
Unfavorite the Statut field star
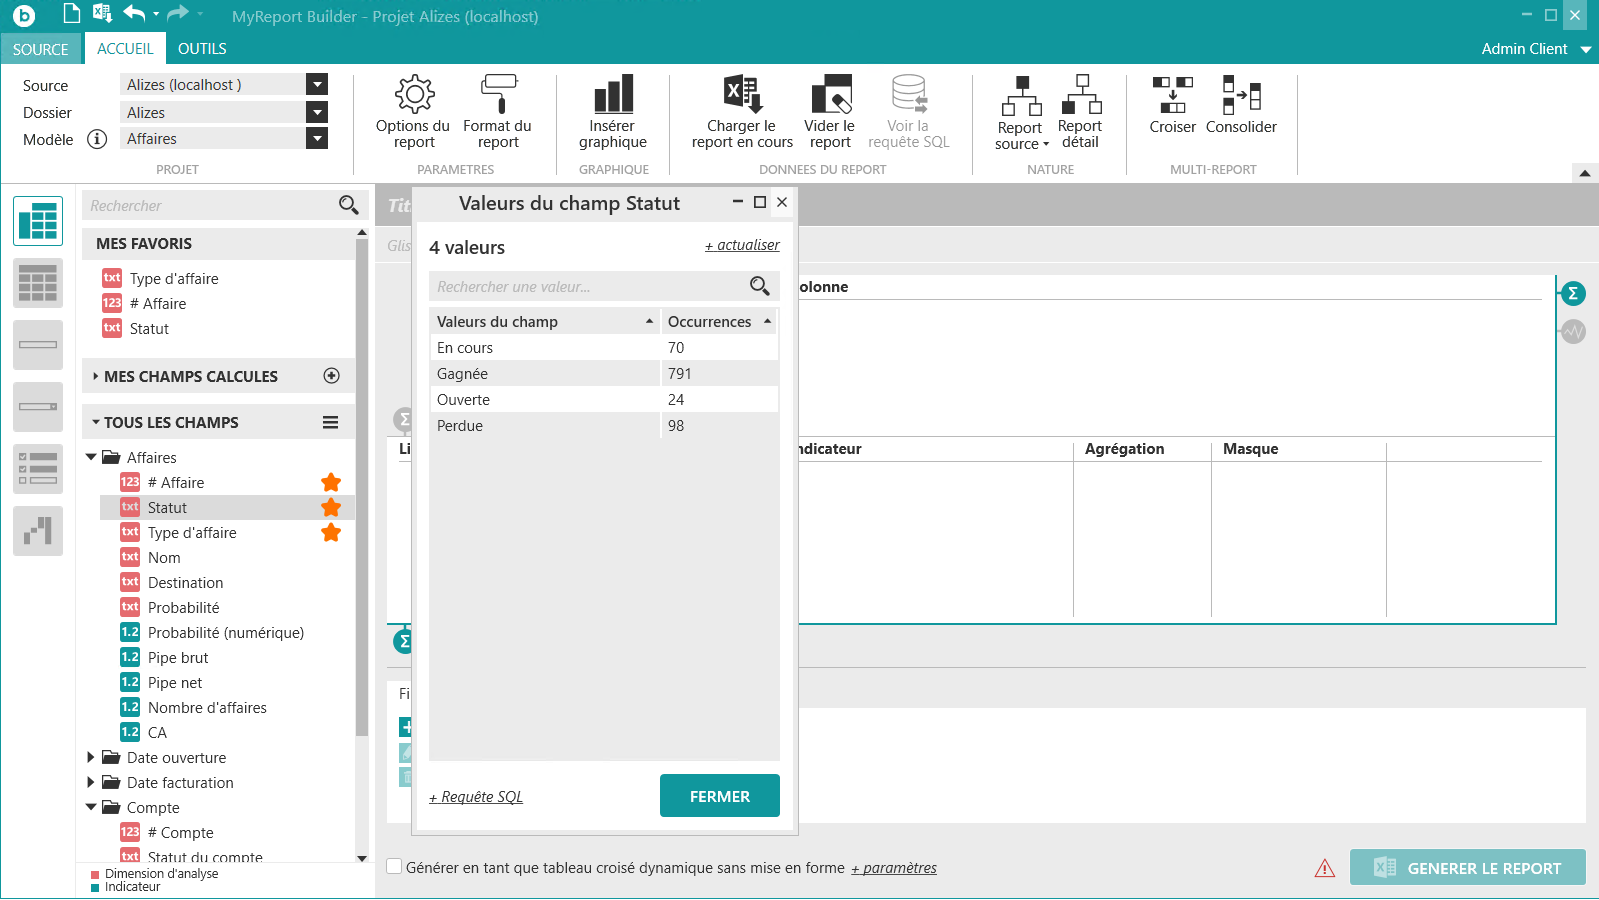(x=331, y=508)
